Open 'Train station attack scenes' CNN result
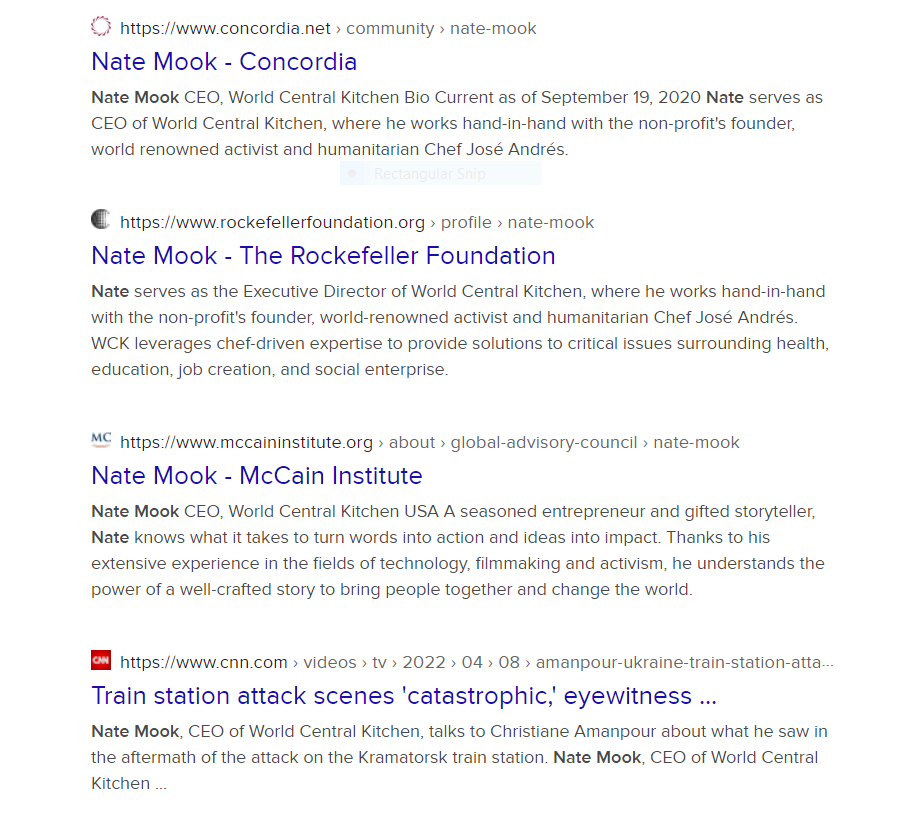The height and width of the screenshot is (815, 917). 404,696
